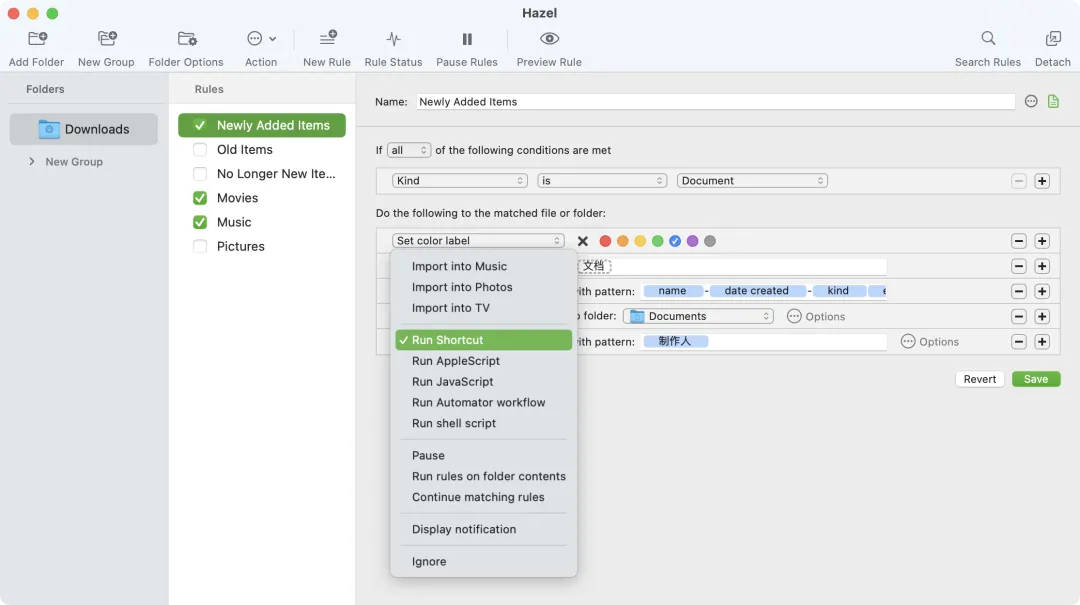Screen dimensions: 1080x605
Task: Choose Pause from action menu
Action: [x=484, y=455]
